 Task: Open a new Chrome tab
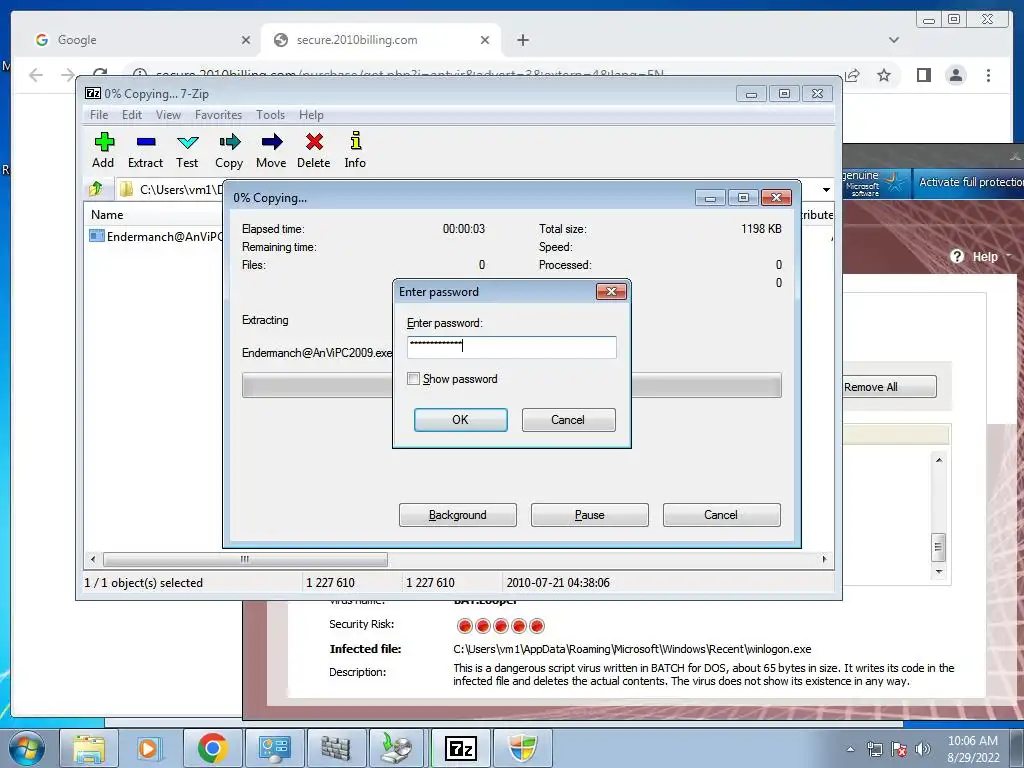pyautogui.click(x=522, y=40)
